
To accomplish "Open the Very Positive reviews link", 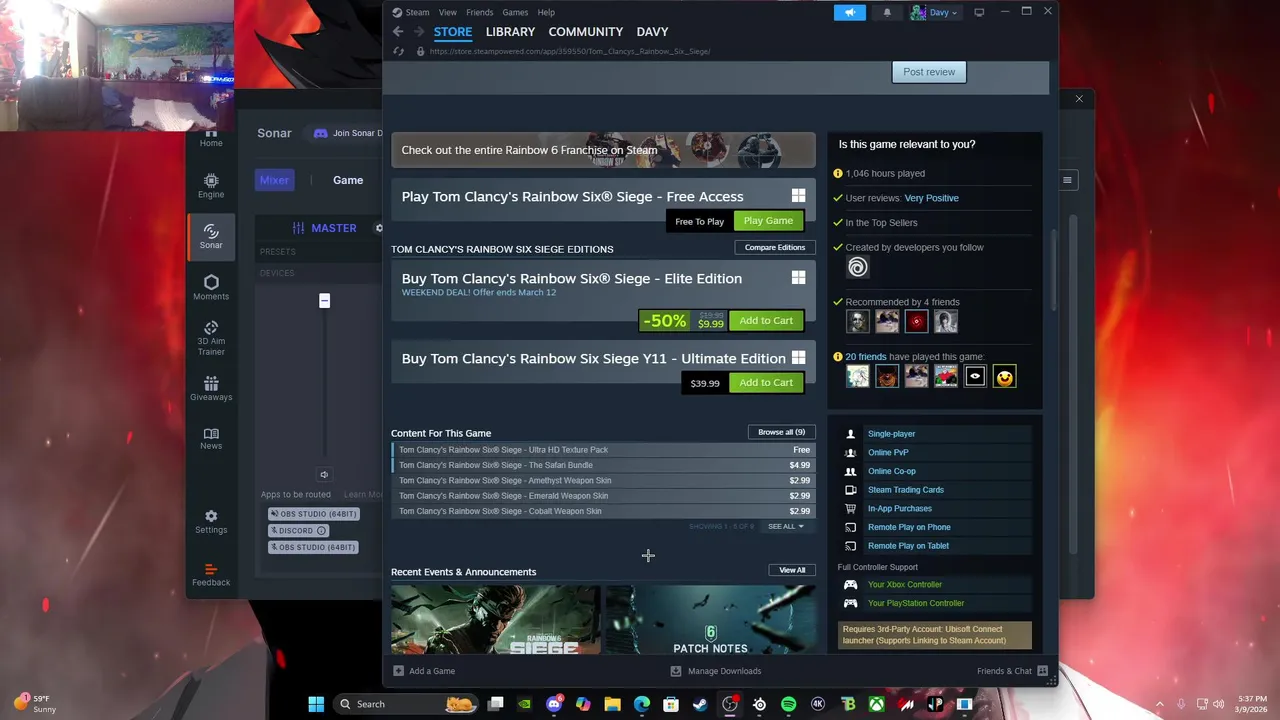I will click(x=931, y=198).
